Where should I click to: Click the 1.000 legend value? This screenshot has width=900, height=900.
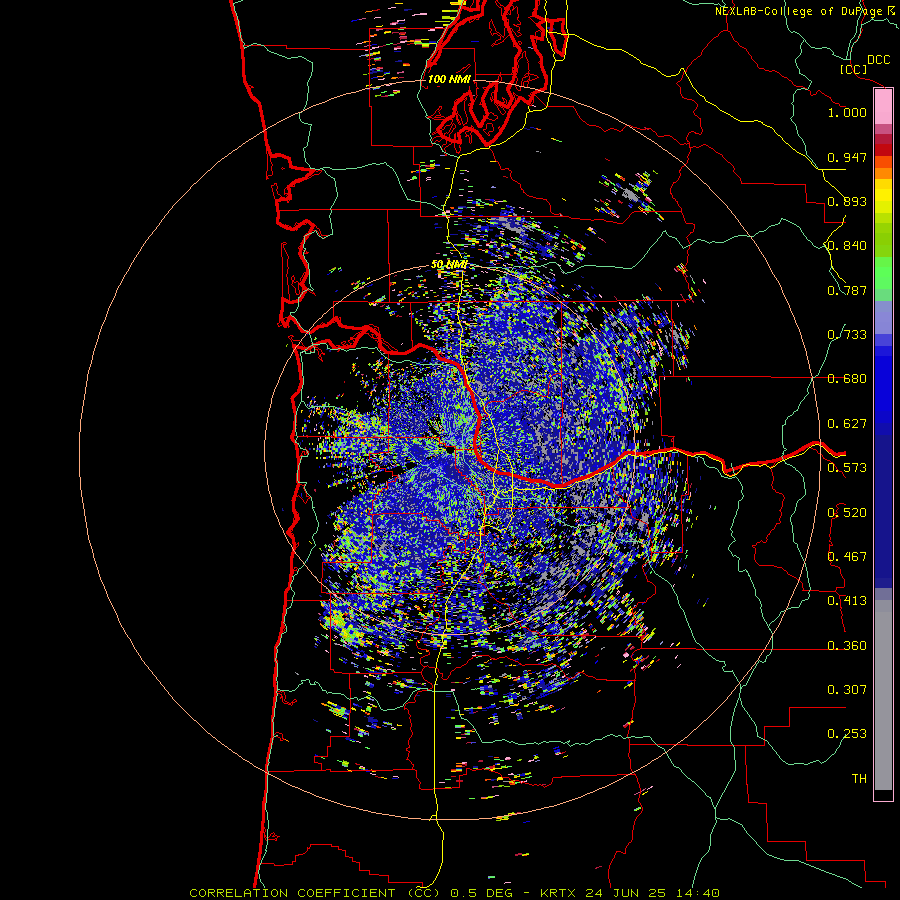[x=847, y=112]
